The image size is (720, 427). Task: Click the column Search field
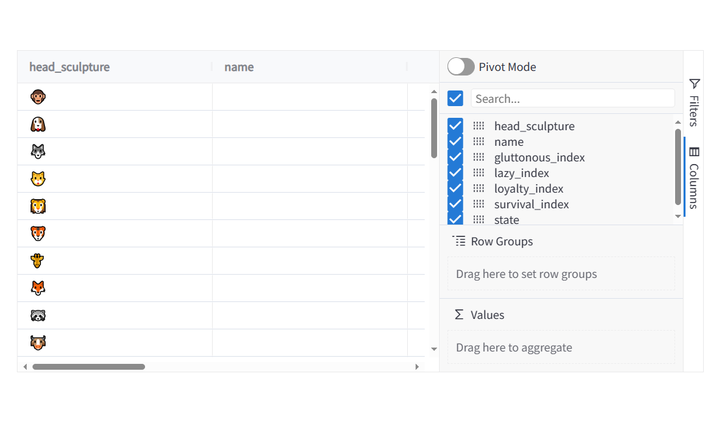pos(572,98)
